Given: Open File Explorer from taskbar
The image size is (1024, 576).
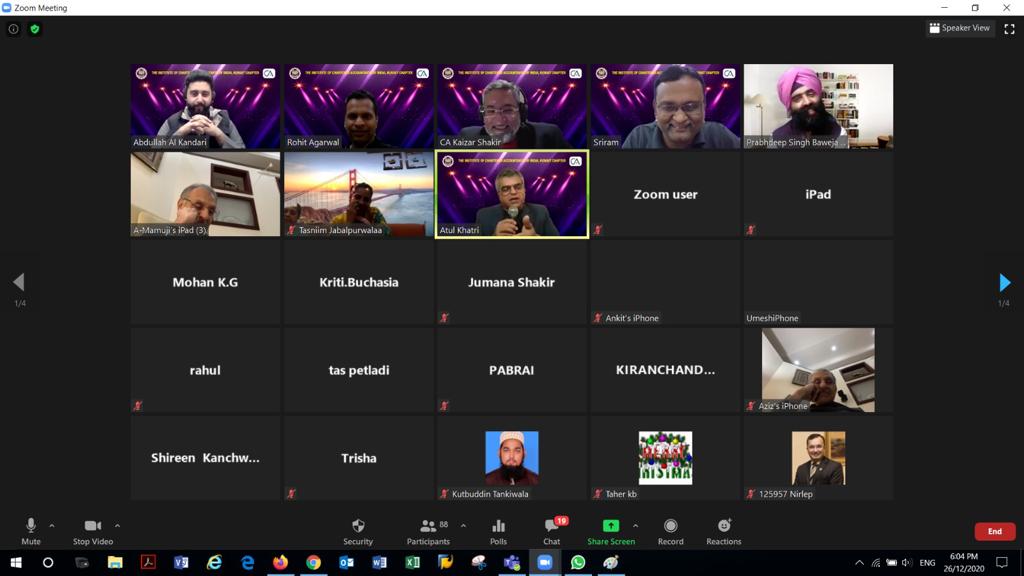Looking at the screenshot, I should [115, 562].
